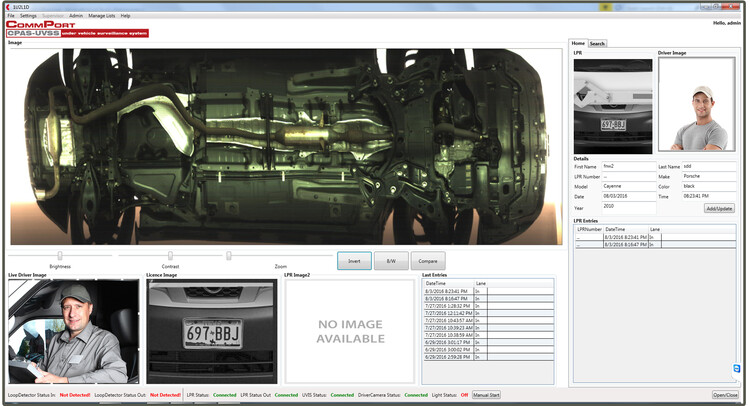Click the Date field showing 08/03/2016
This screenshot has width=750, height=406.
(629, 197)
